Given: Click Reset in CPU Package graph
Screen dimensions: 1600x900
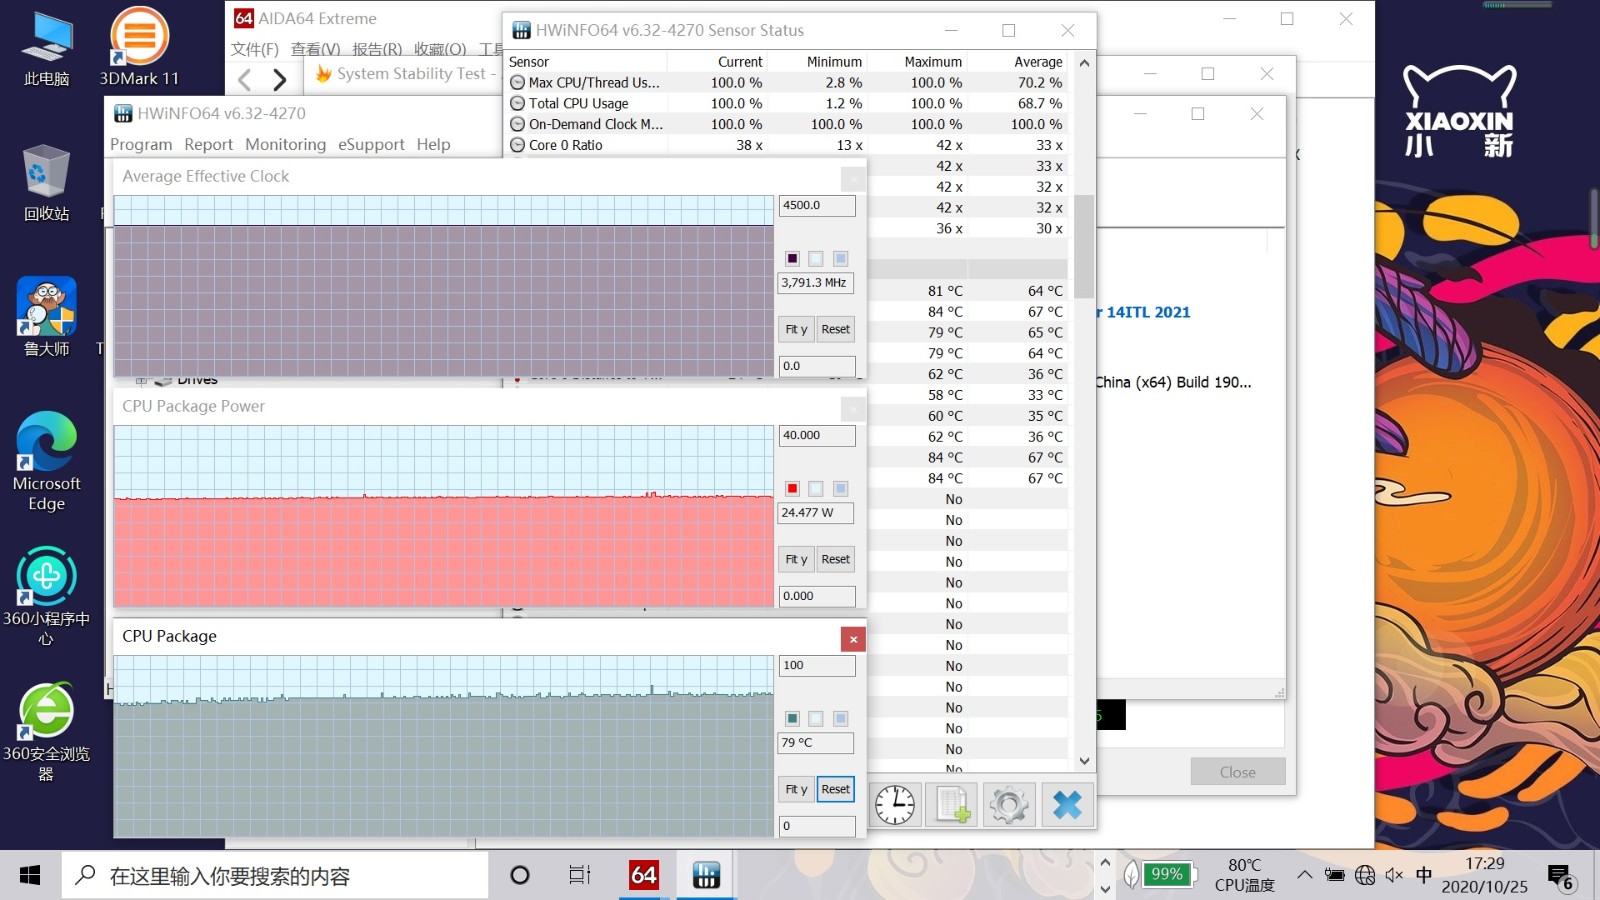Looking at the screenshot, I should (x=835, y=789).
